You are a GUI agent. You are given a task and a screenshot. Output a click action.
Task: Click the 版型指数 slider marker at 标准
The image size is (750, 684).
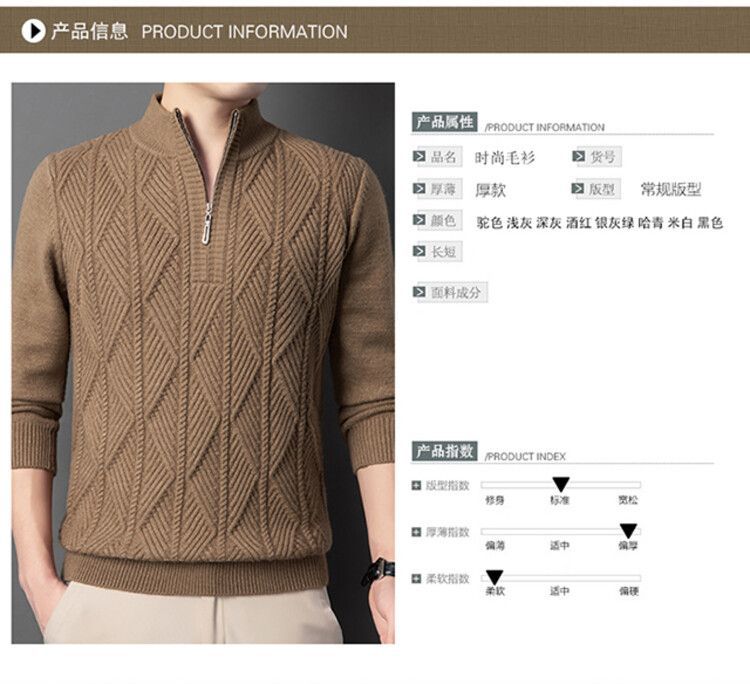point(561,485)
